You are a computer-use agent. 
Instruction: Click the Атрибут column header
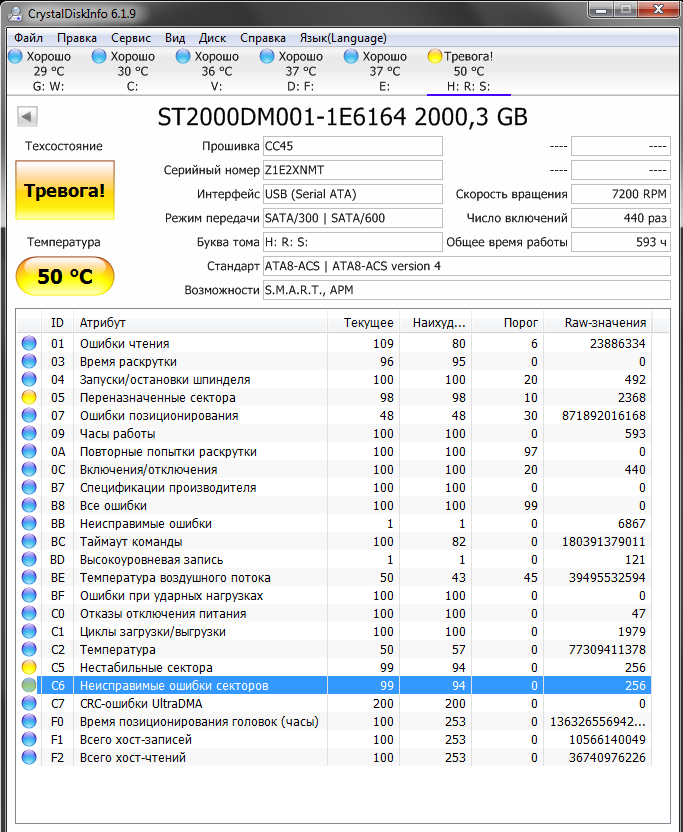click(x=200, y=323)
